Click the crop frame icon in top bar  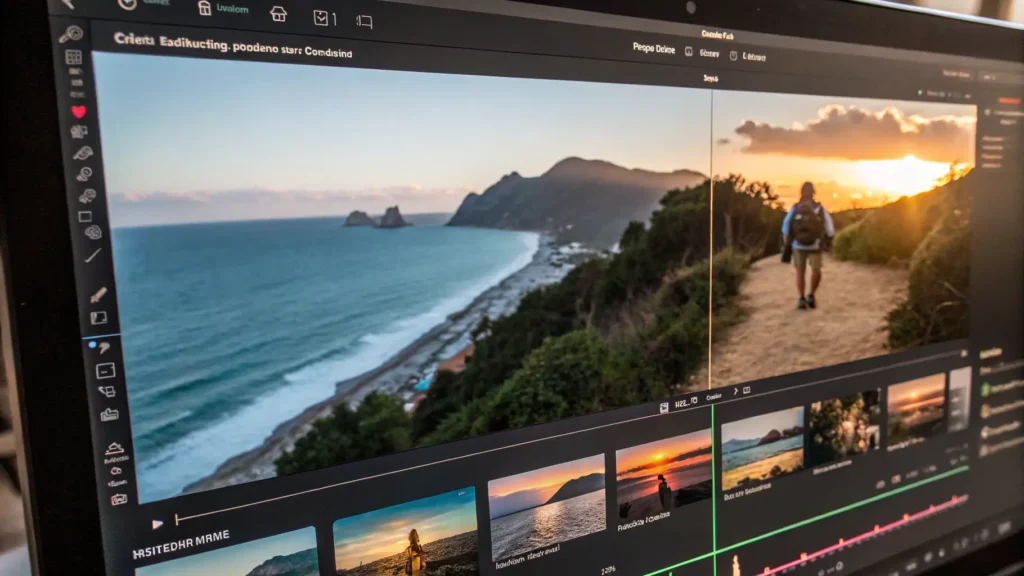pyautogui.click(x=364, y=22)
